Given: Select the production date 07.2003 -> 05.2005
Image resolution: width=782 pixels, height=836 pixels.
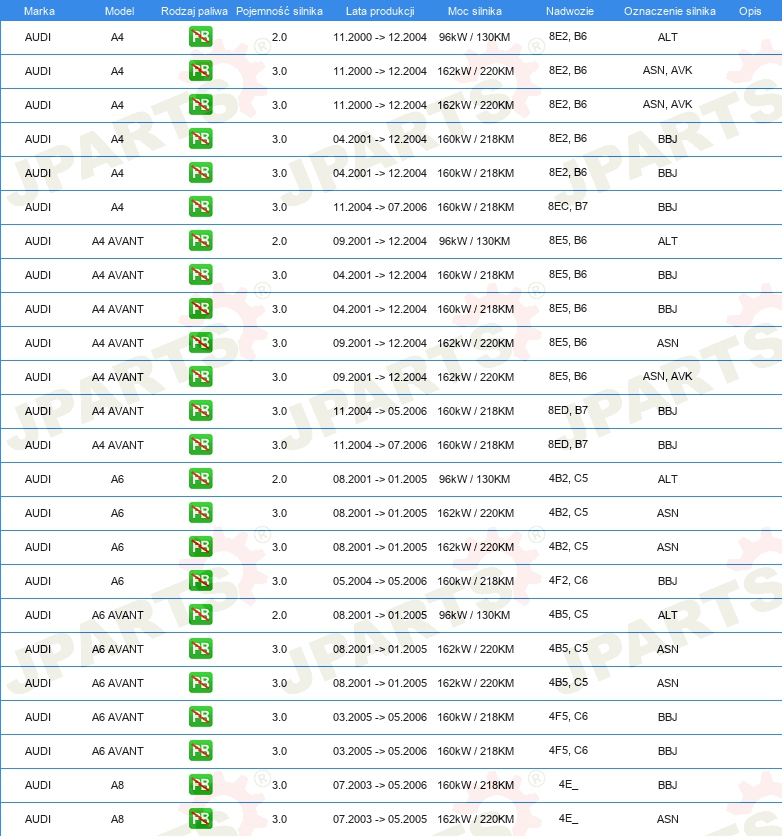Looking at the screenshot, I should [380, 819].
